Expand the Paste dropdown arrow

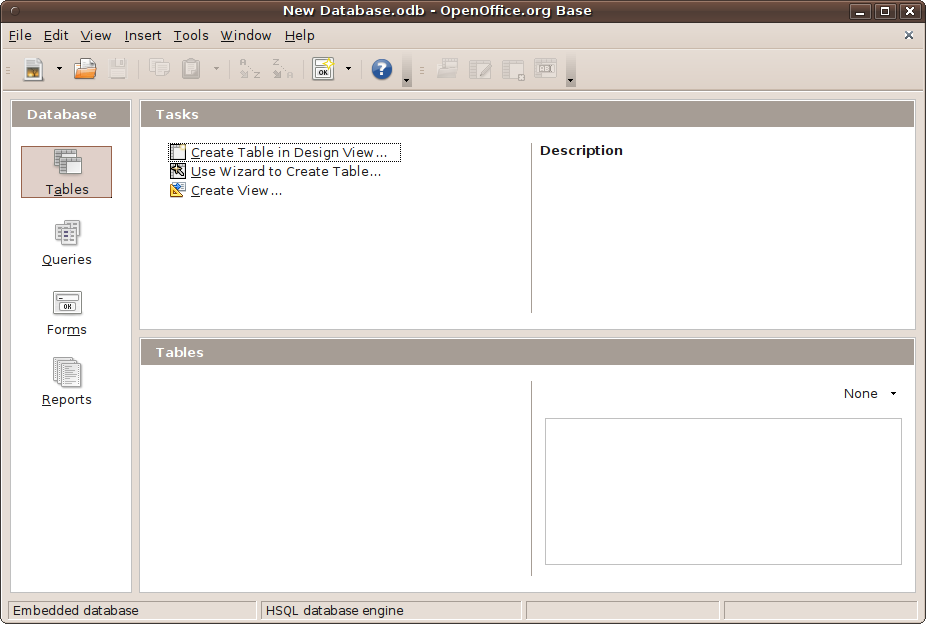coord(216,69)
